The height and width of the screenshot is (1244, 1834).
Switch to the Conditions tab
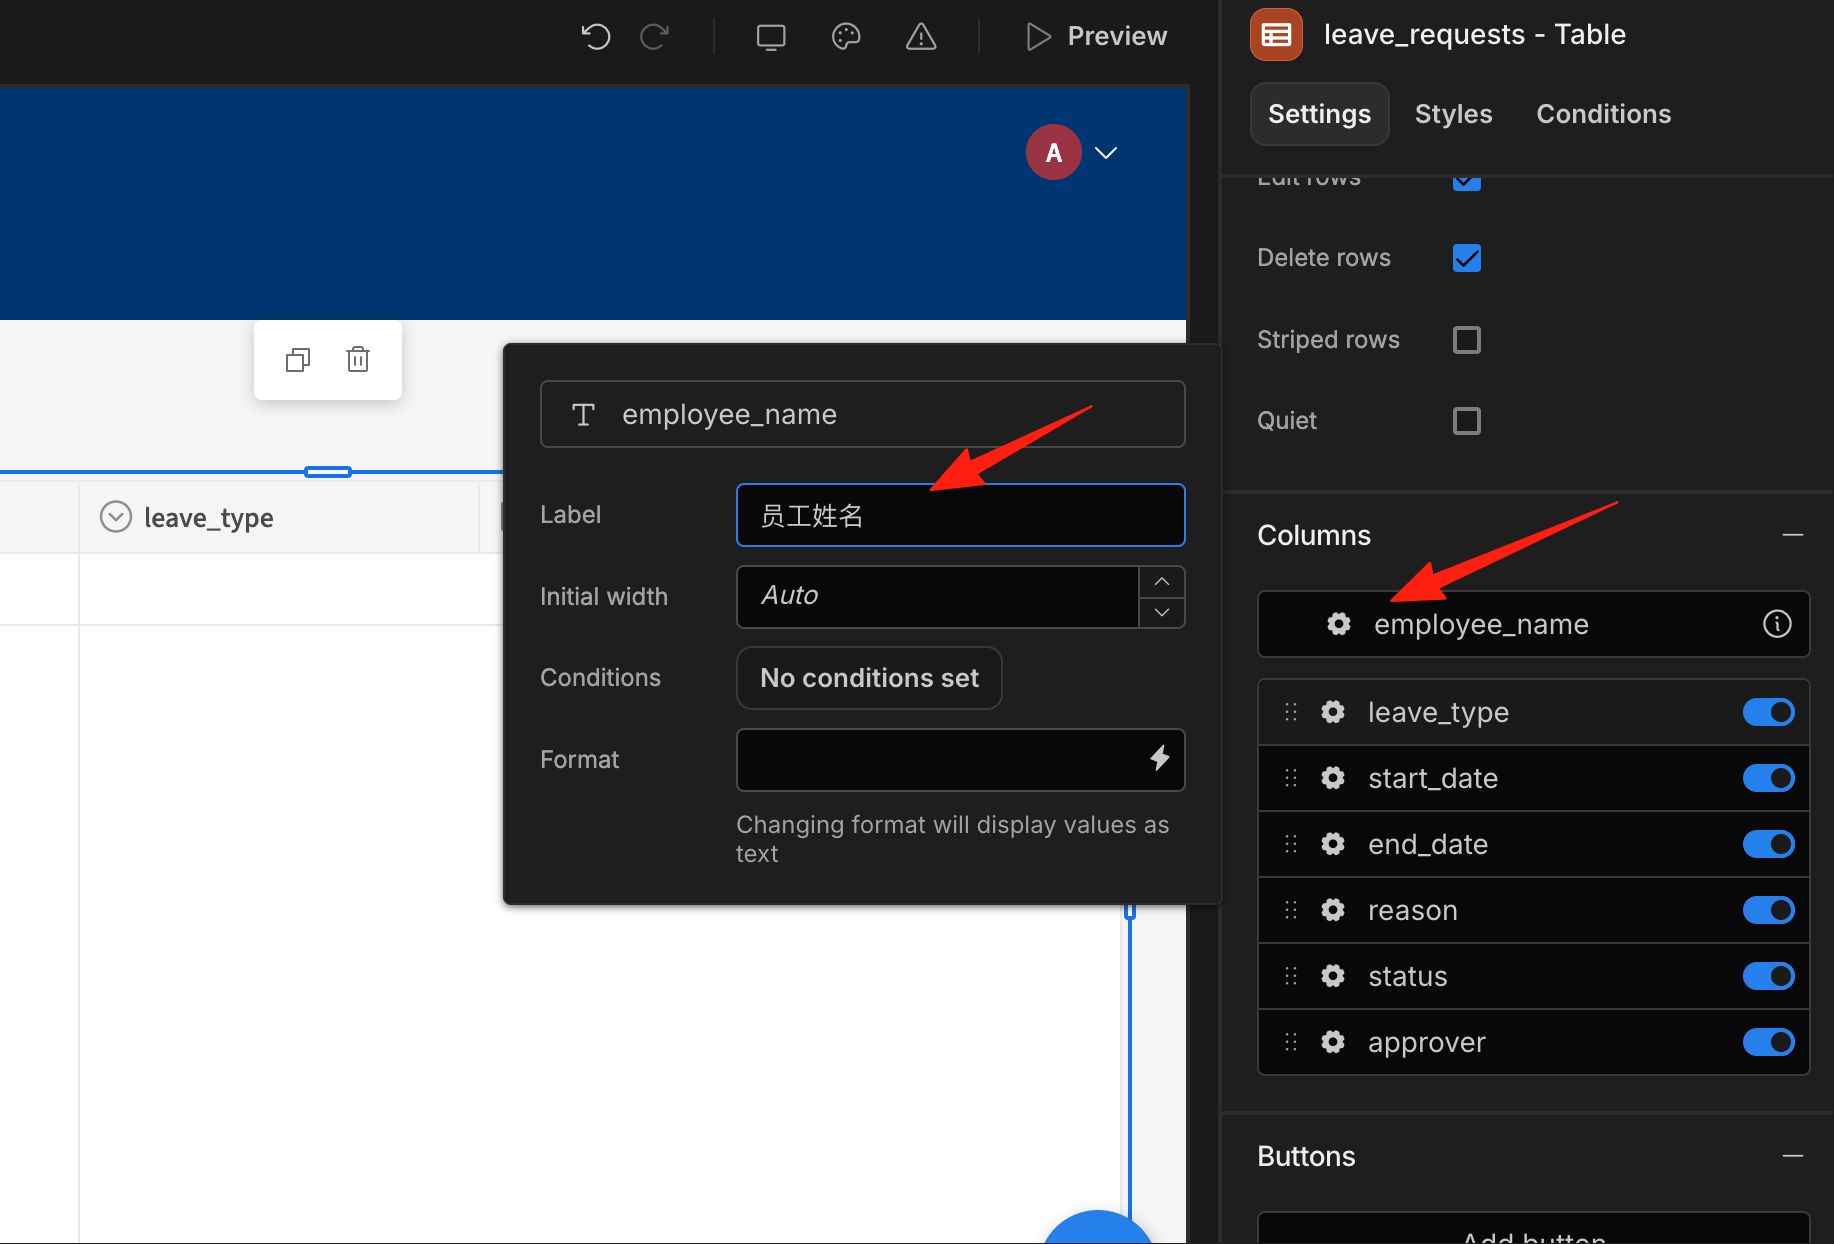pos(1603,114)
